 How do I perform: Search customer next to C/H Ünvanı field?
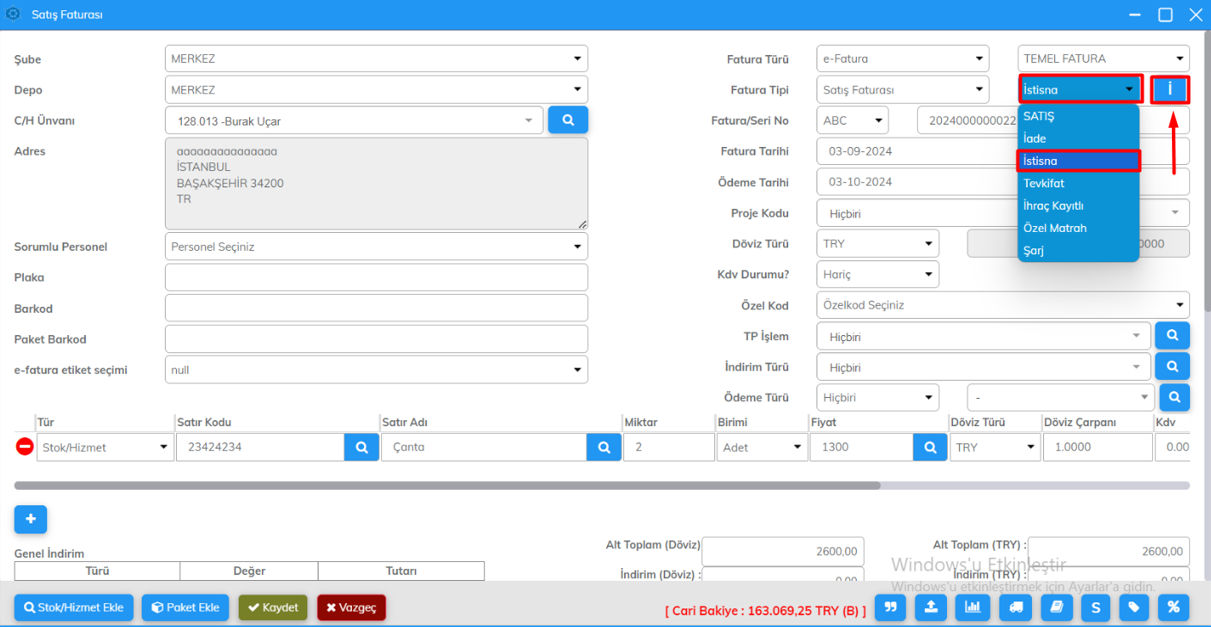tap(568, 120)
